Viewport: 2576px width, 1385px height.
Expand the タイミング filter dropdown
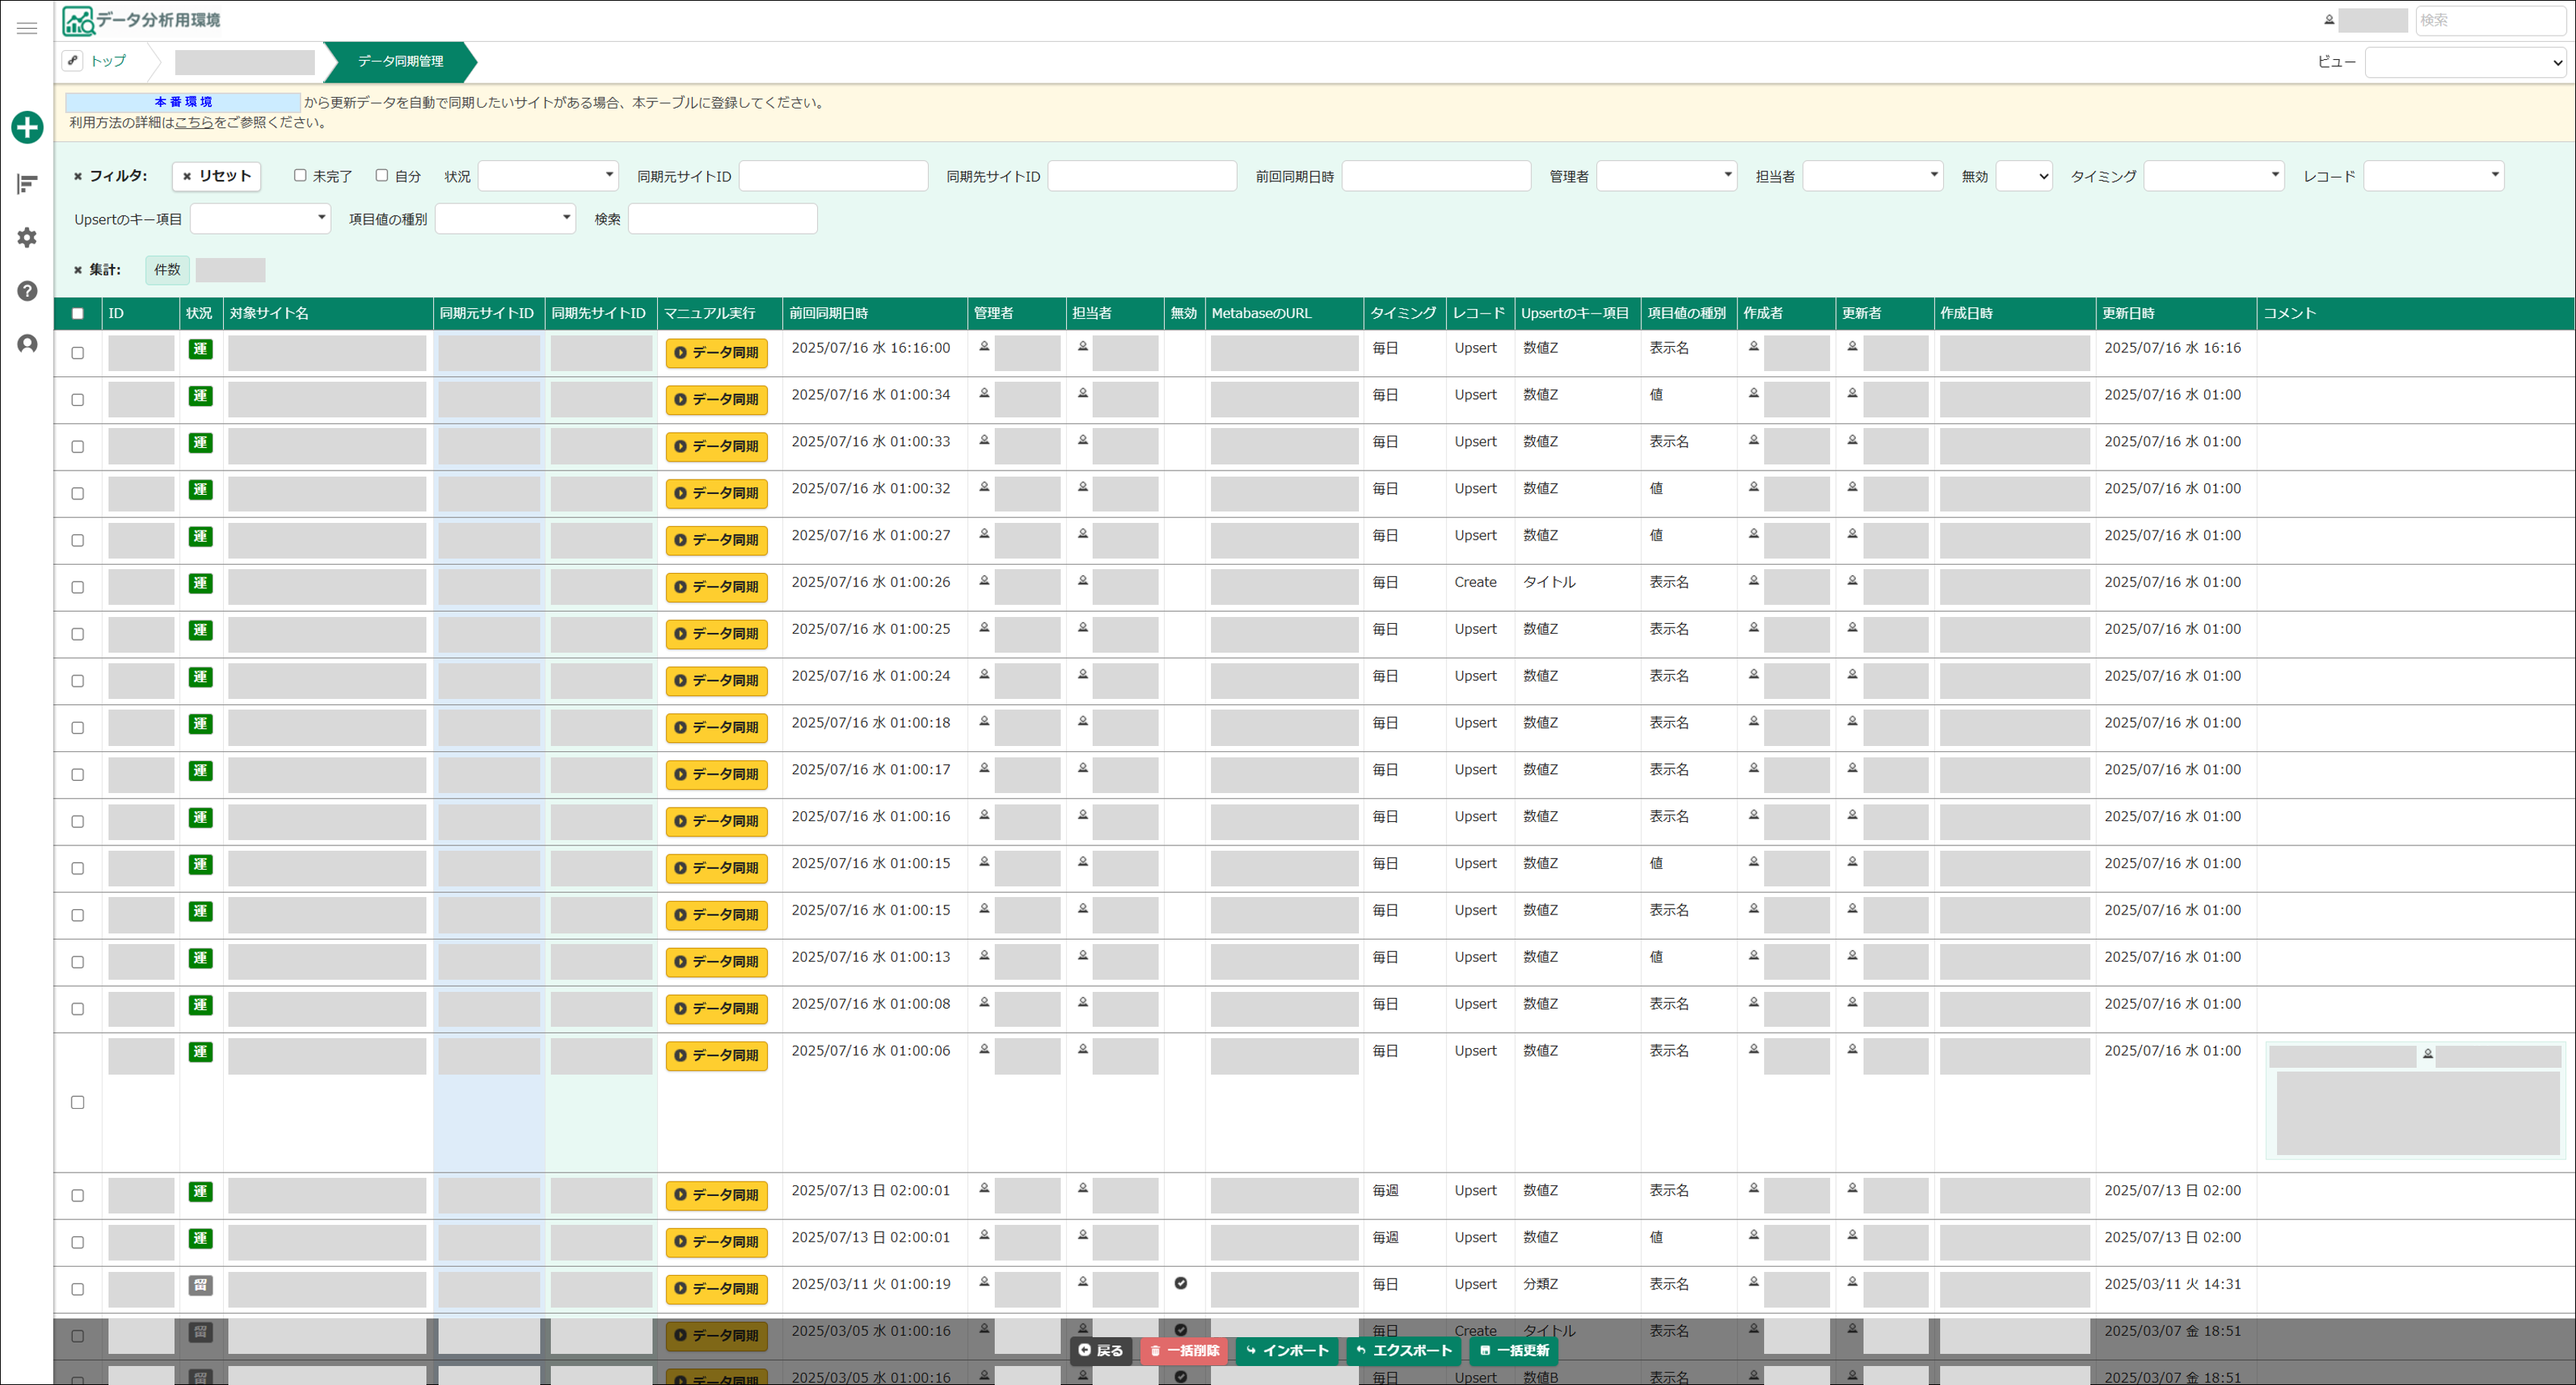coord(2213,176)
